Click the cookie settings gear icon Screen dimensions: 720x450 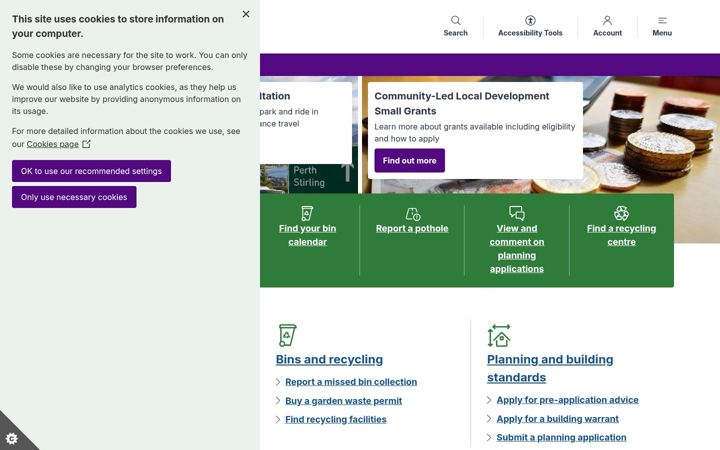pos(12,439)
